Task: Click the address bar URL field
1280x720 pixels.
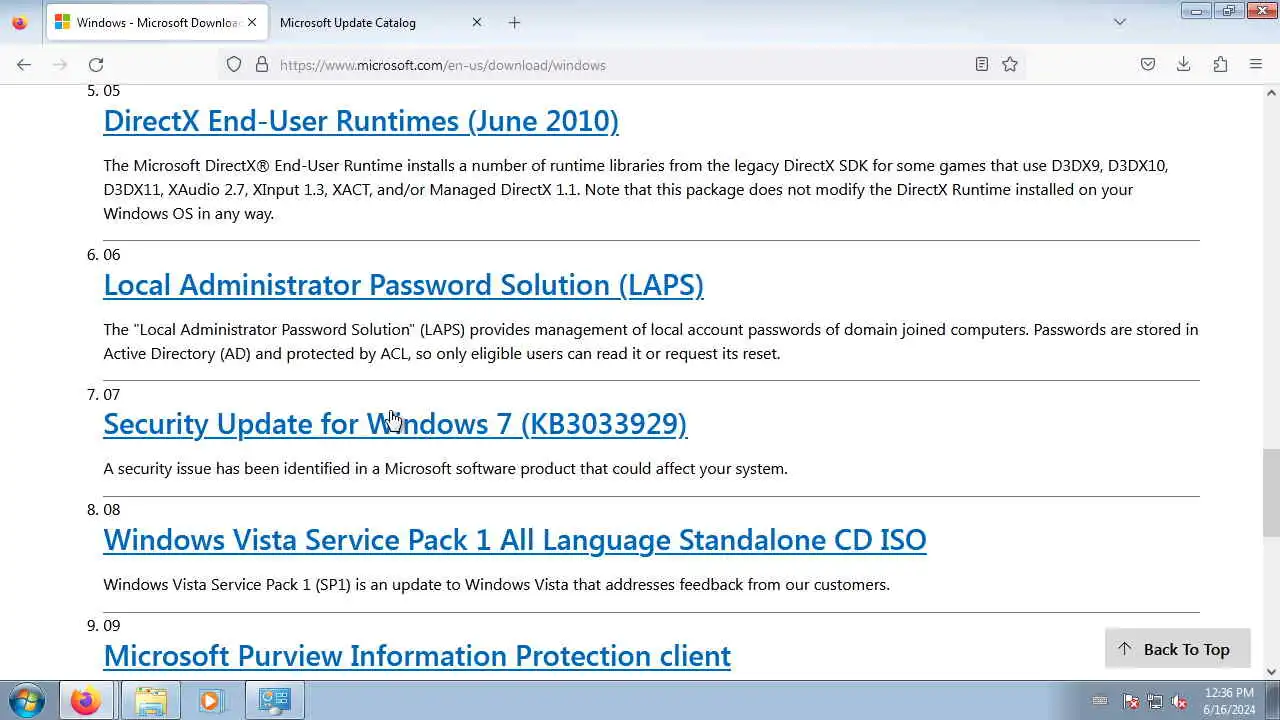Action: [620, 65]
